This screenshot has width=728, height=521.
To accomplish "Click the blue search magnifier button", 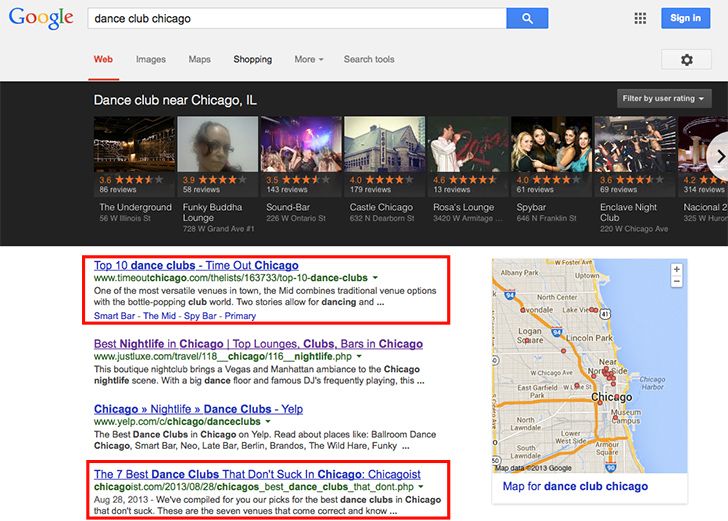I will click(x=527, y=18).
